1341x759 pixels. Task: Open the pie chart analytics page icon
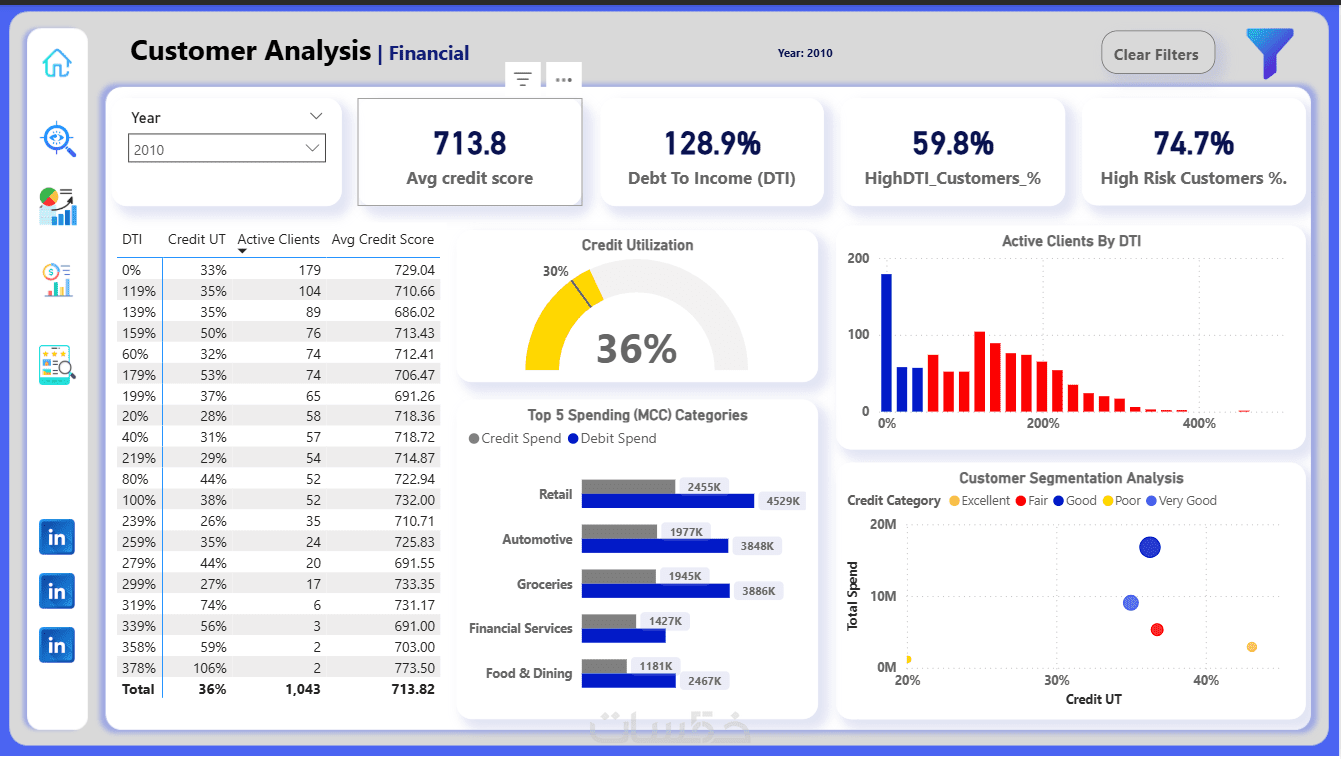(57, 206)
